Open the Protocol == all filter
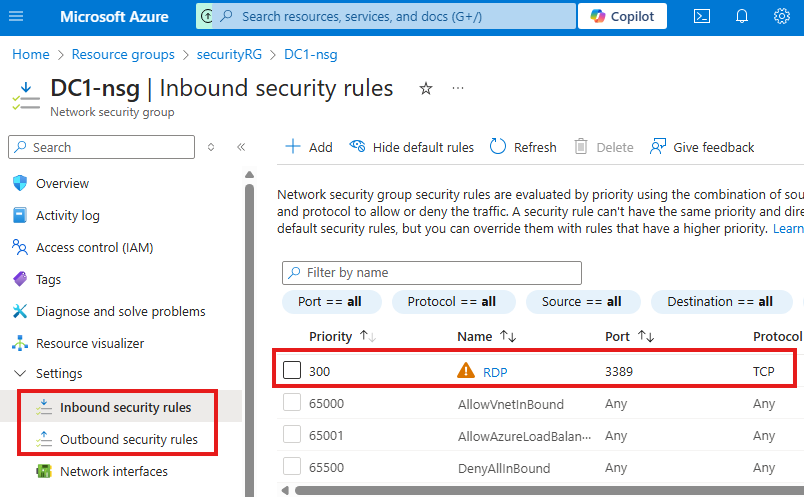The image size is (804, 497). click(453, 302)
